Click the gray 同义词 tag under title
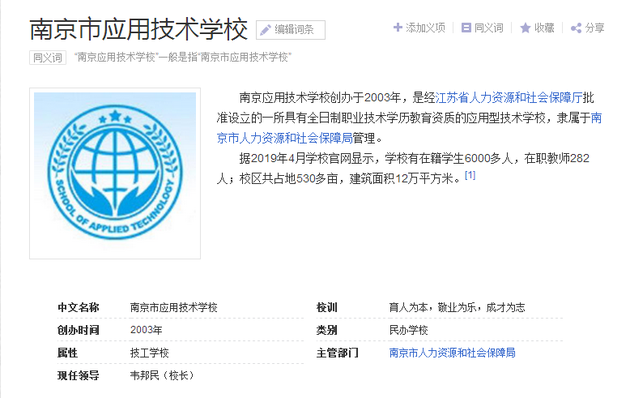 [47, 57]
